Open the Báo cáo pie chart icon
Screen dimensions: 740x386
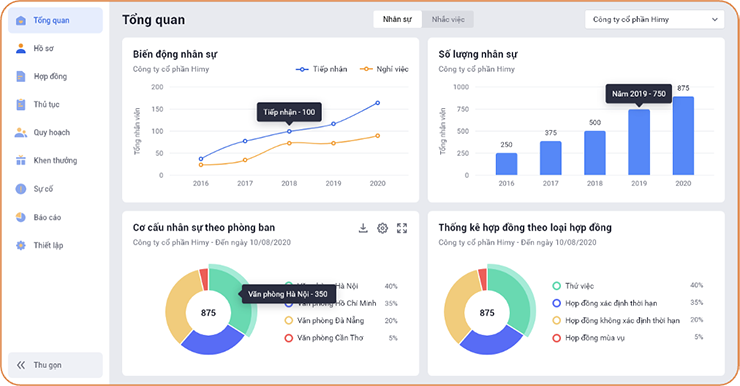(x=21, y=217)
